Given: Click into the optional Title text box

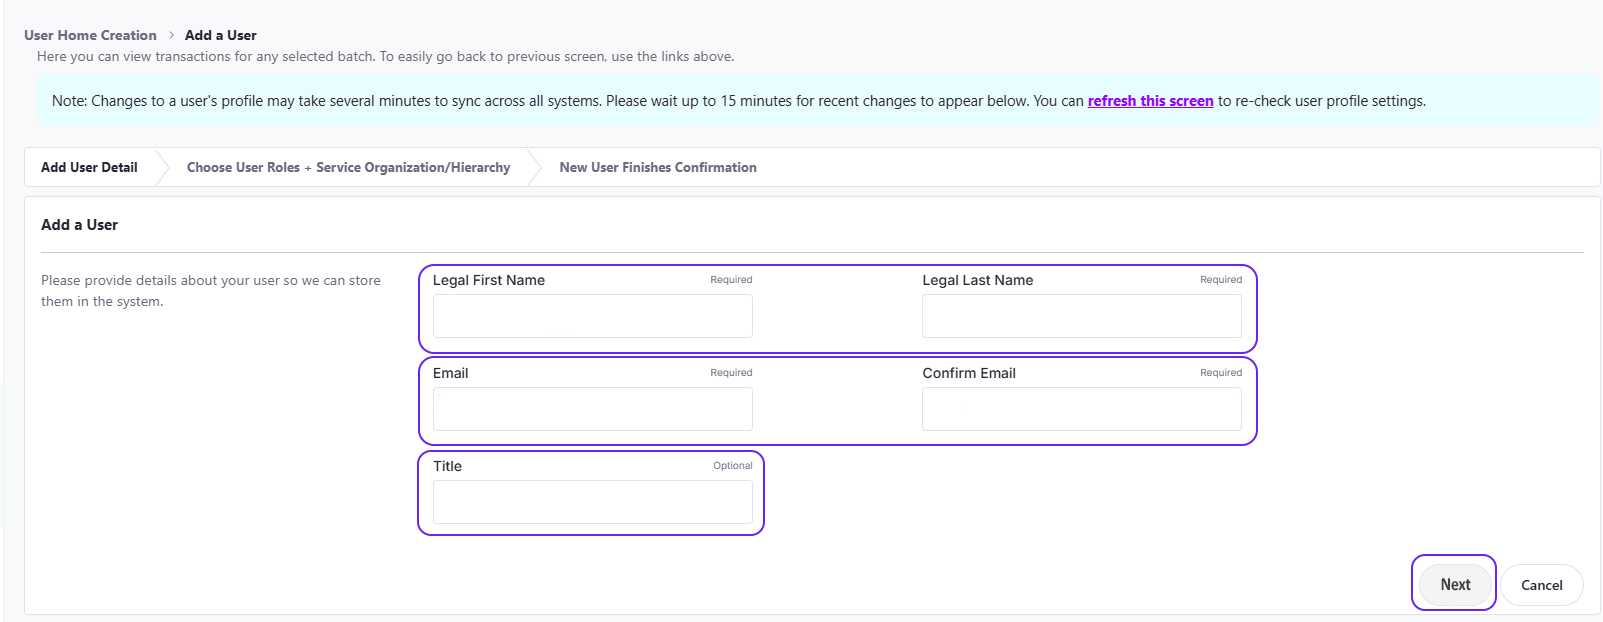Looking at the screenshot, I should point(592,502).
